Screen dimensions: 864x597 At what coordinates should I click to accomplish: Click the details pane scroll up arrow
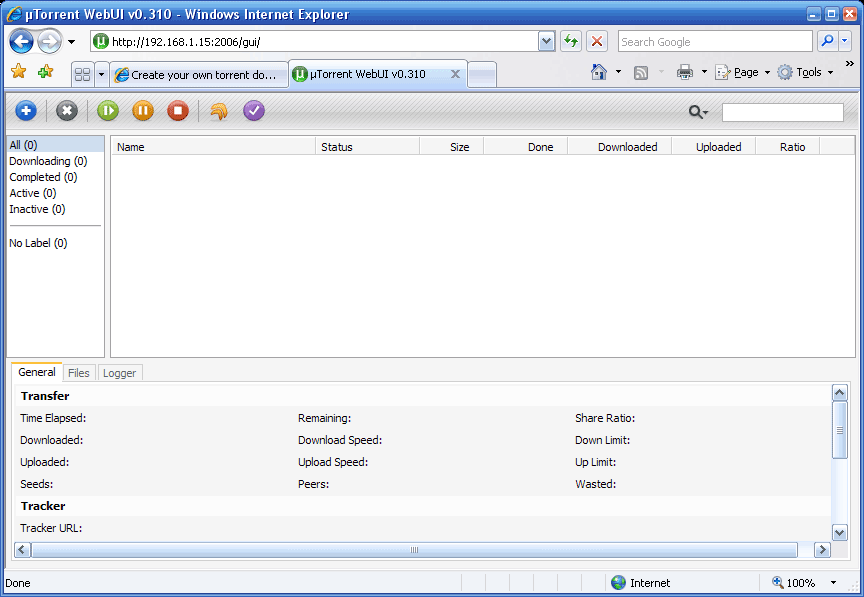point(840,392)
